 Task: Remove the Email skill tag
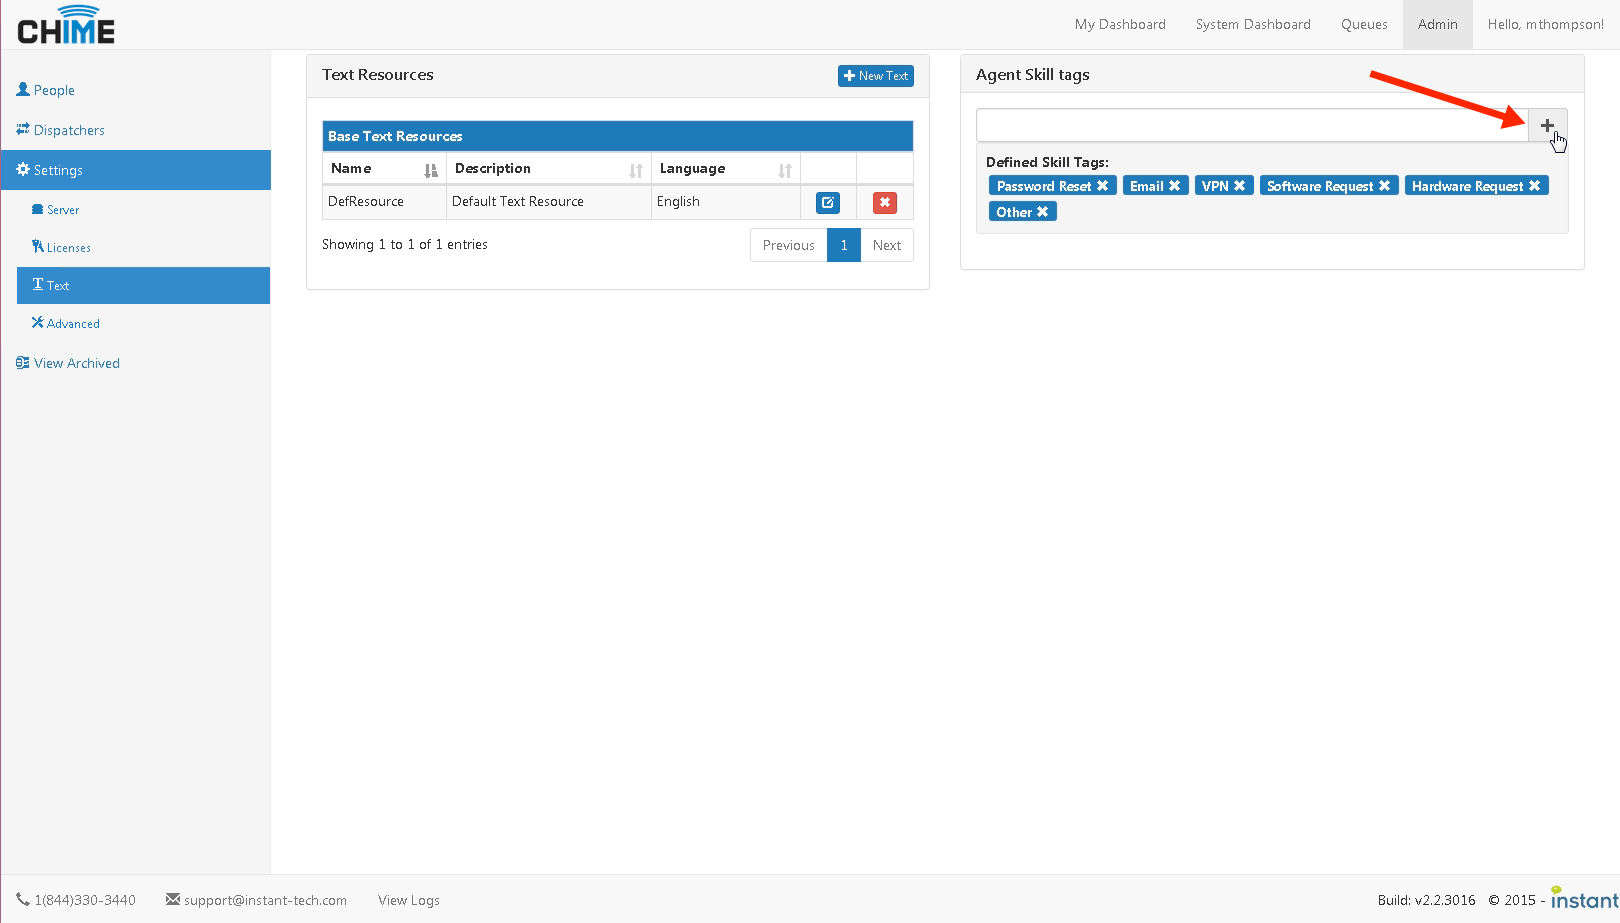pos(1174,186)
